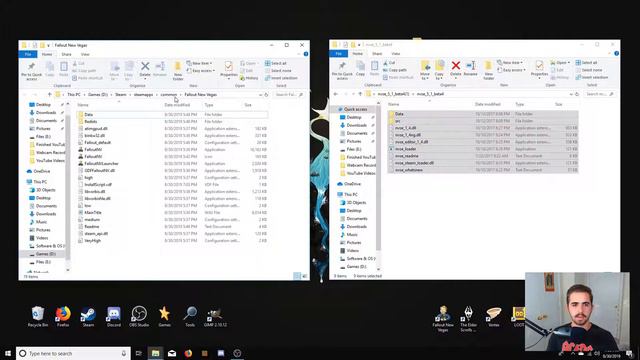Refresh the Fallout New Vegas folder view

[266, 95]
